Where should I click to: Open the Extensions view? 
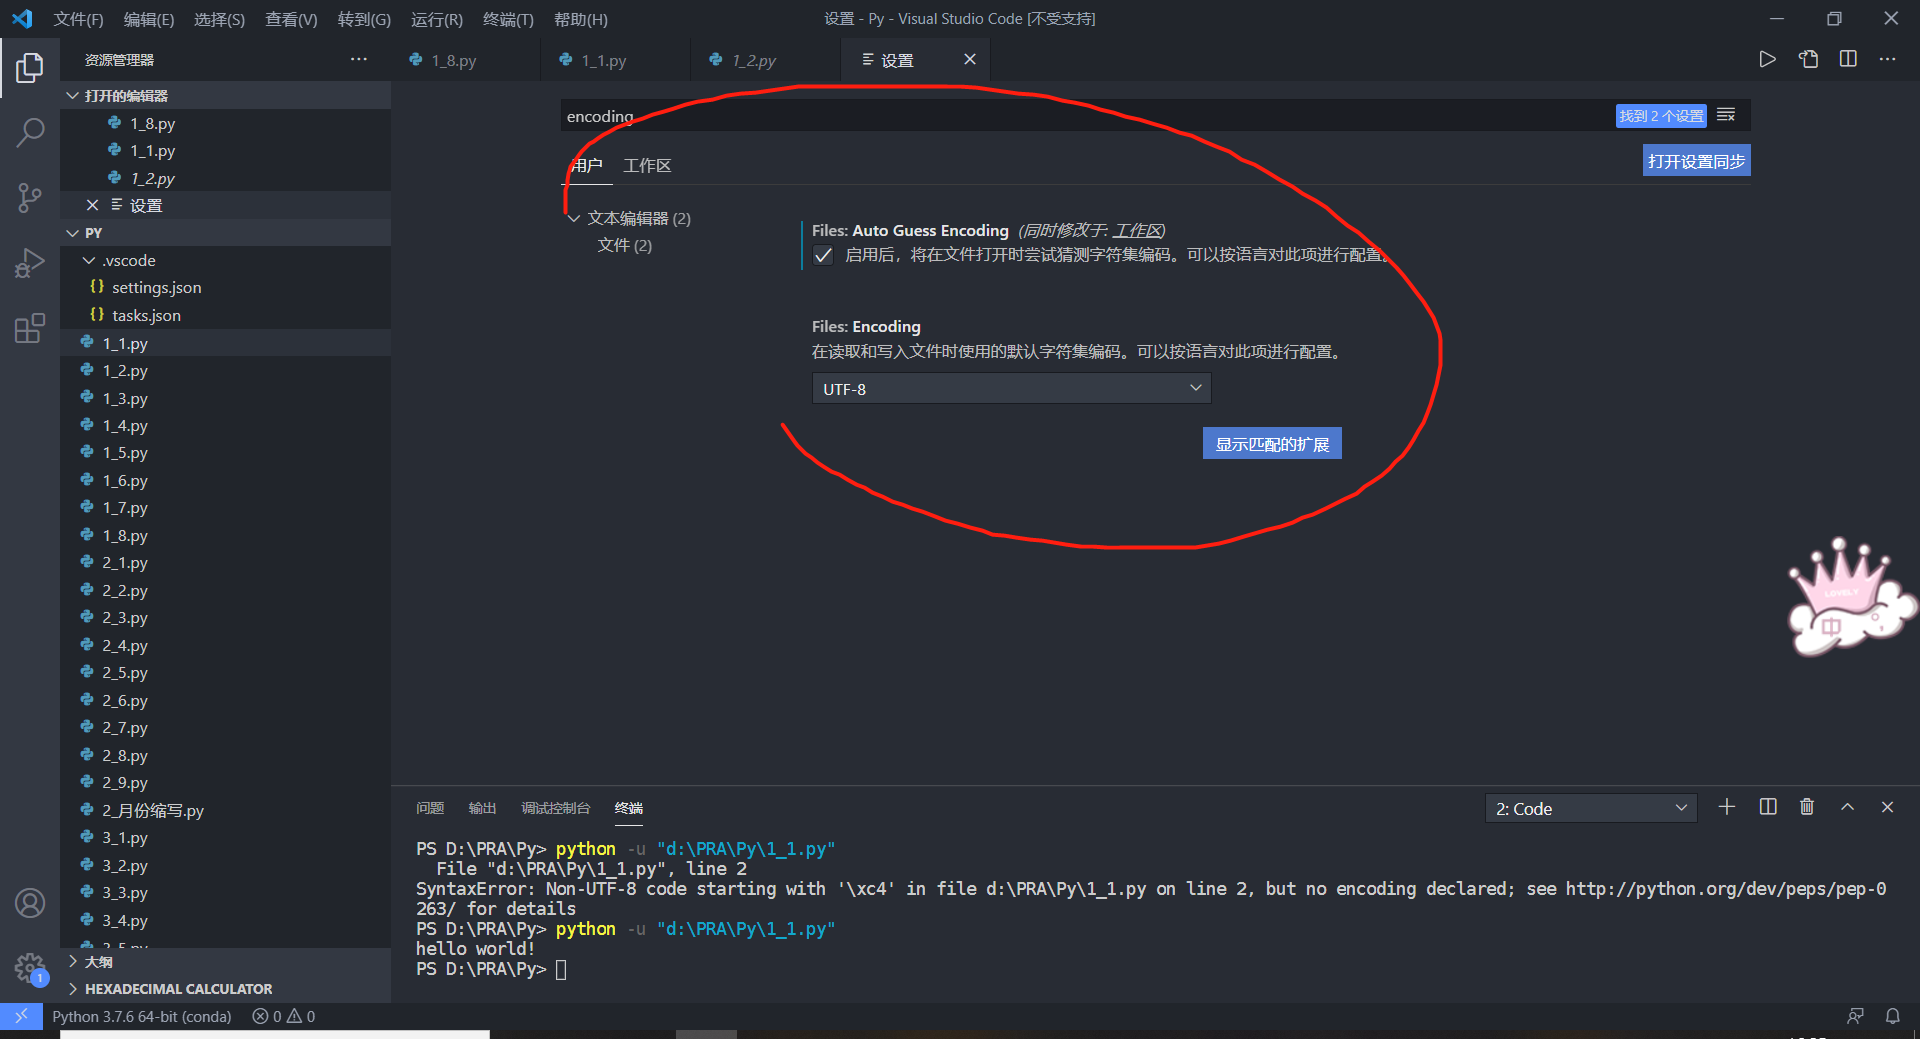pos(30,328)
